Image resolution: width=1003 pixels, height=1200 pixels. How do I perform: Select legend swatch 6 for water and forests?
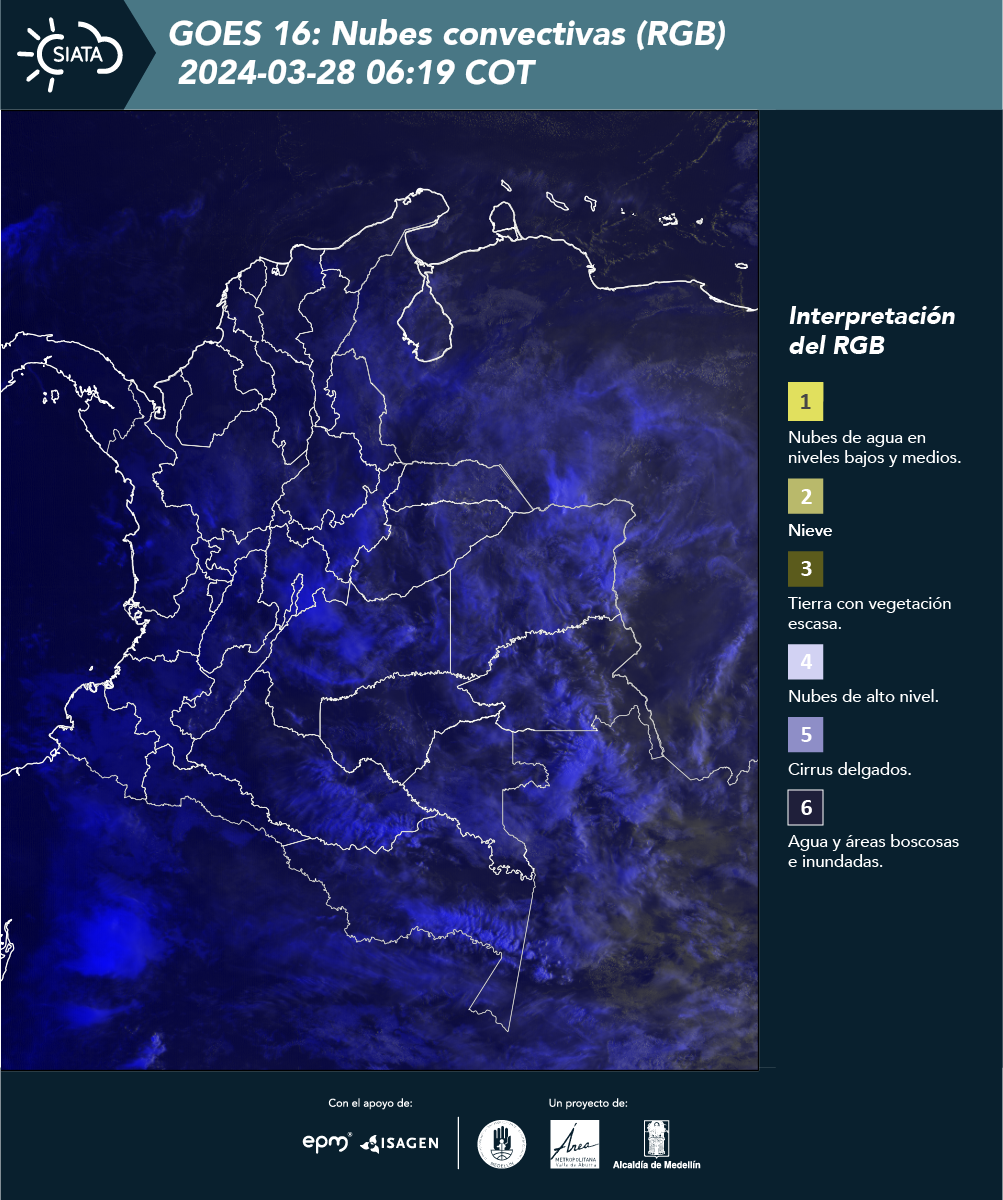point(805,808)
